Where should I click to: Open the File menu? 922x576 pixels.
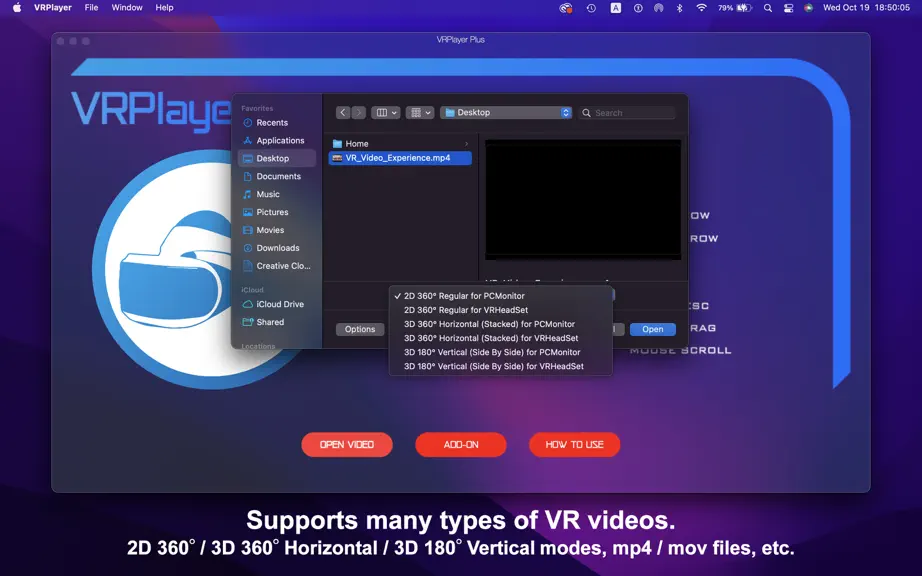91,8
